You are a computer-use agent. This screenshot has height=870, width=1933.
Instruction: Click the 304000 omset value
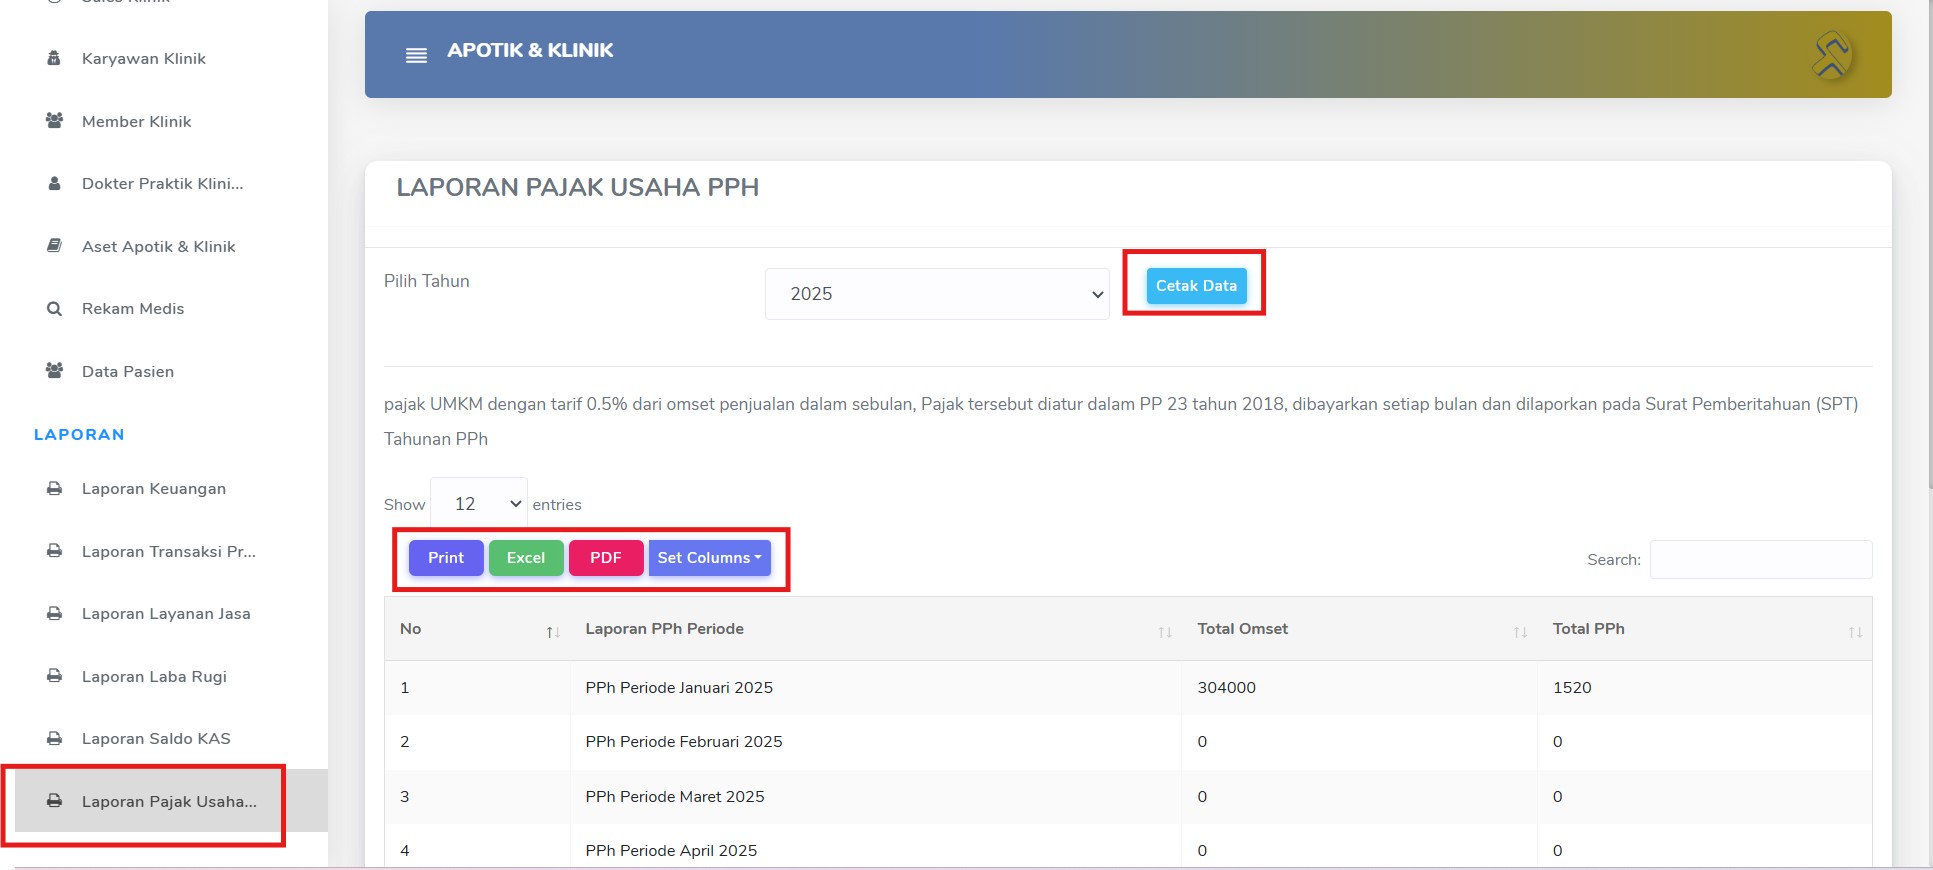tap(1227, 688)
